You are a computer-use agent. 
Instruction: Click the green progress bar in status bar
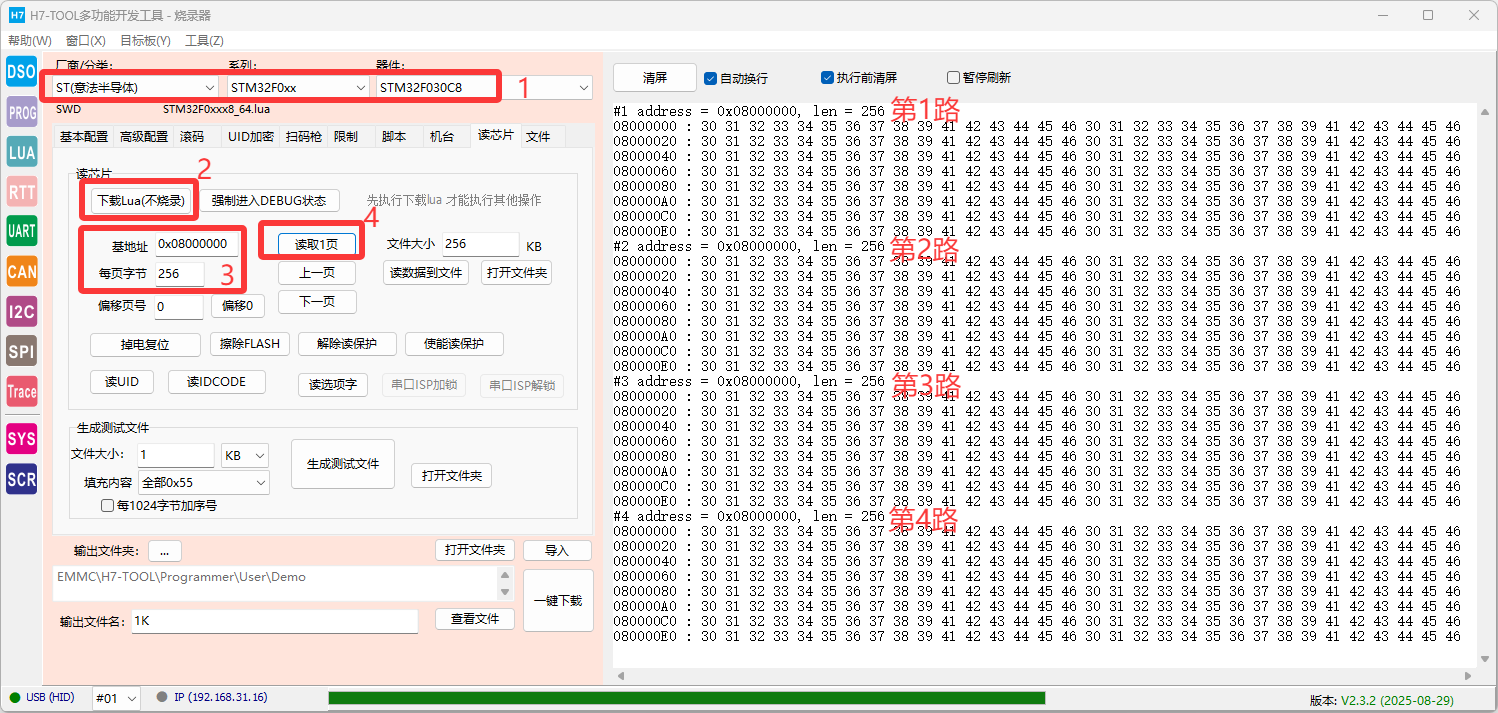pyautogui.click(x=687, y=697)
